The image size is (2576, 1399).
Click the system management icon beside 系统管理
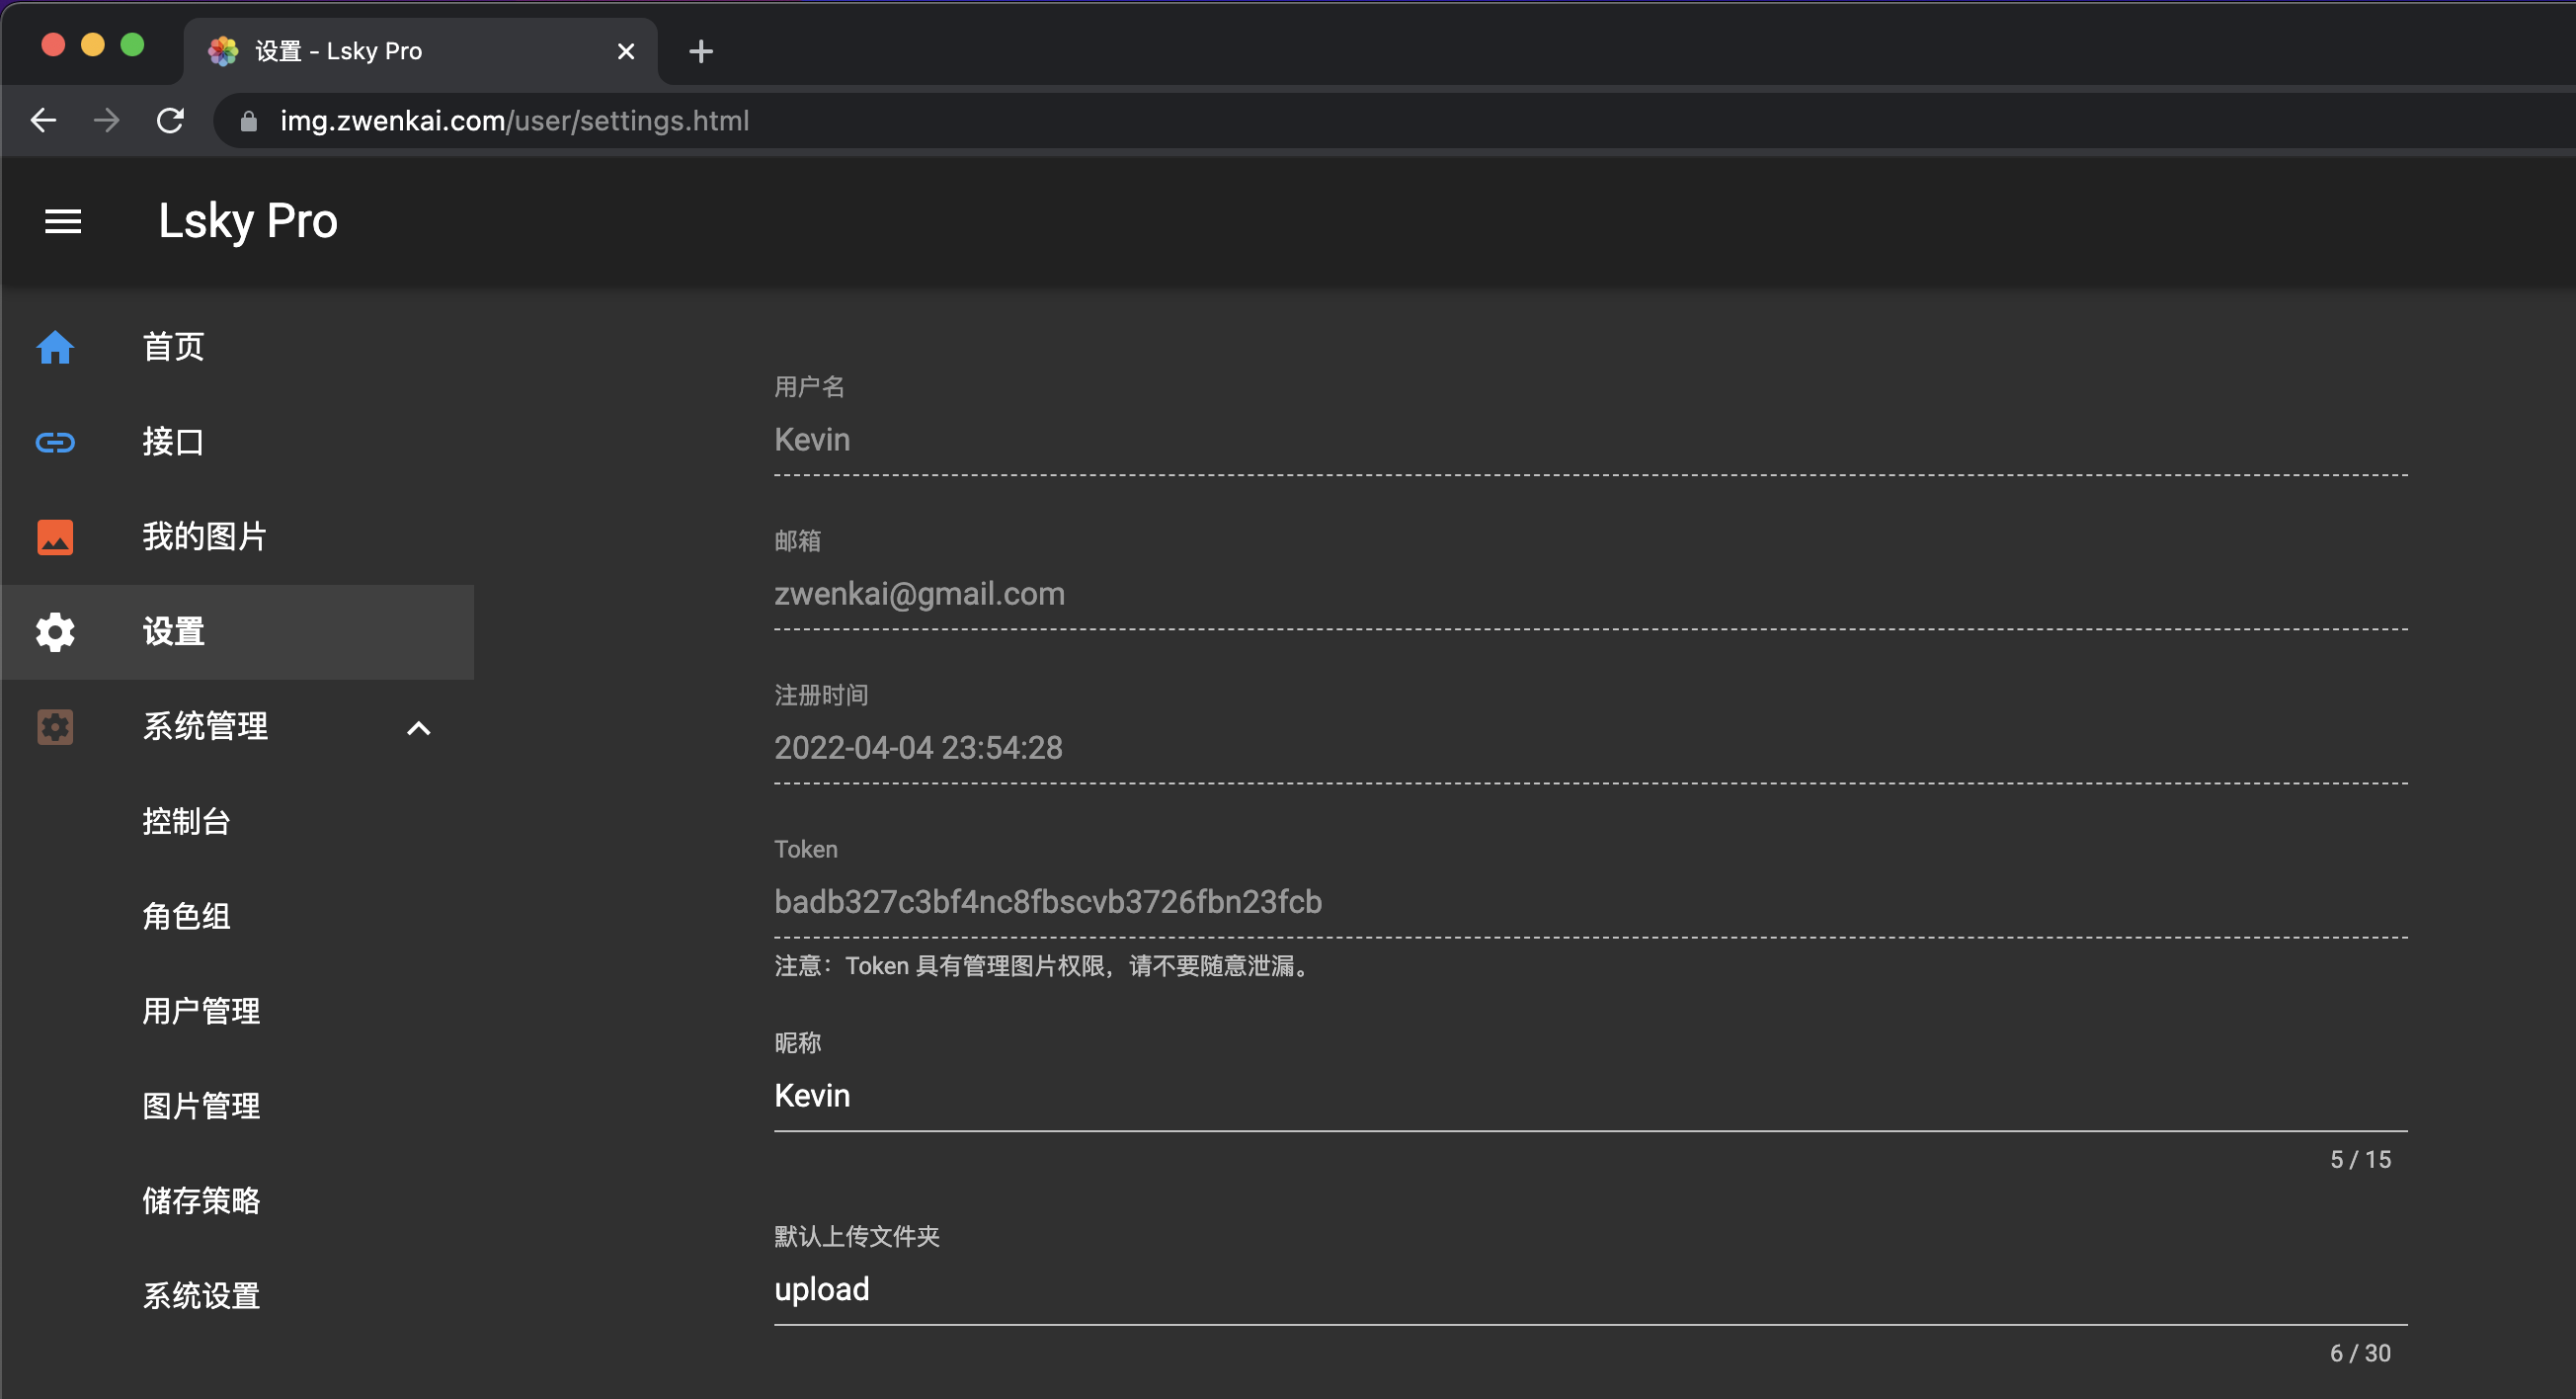pos(55,727)
